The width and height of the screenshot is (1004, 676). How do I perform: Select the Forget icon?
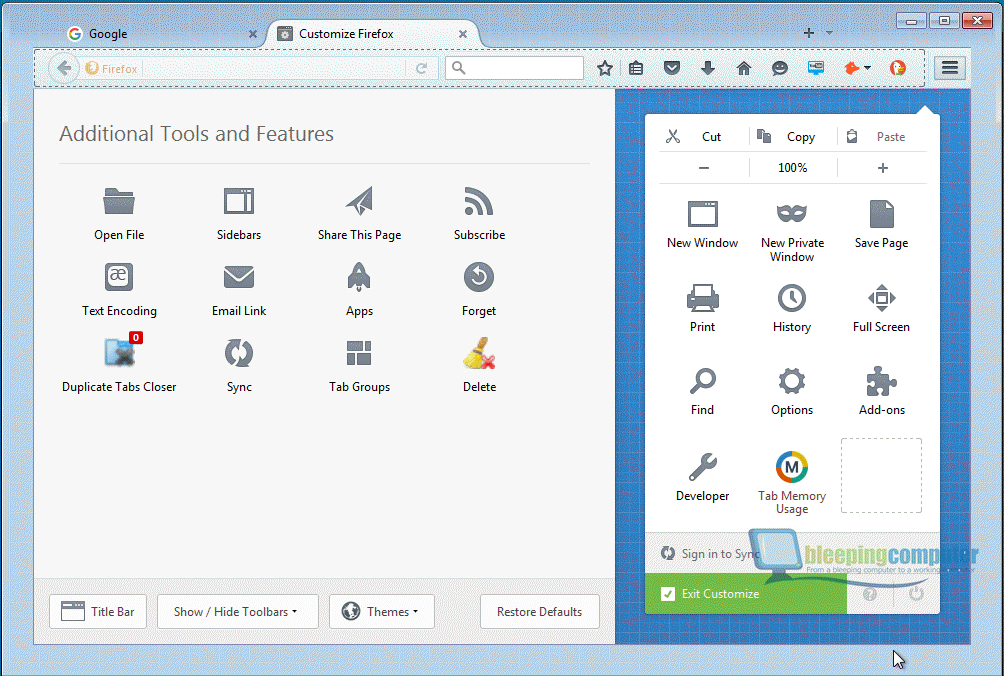(x=479, y=277)
